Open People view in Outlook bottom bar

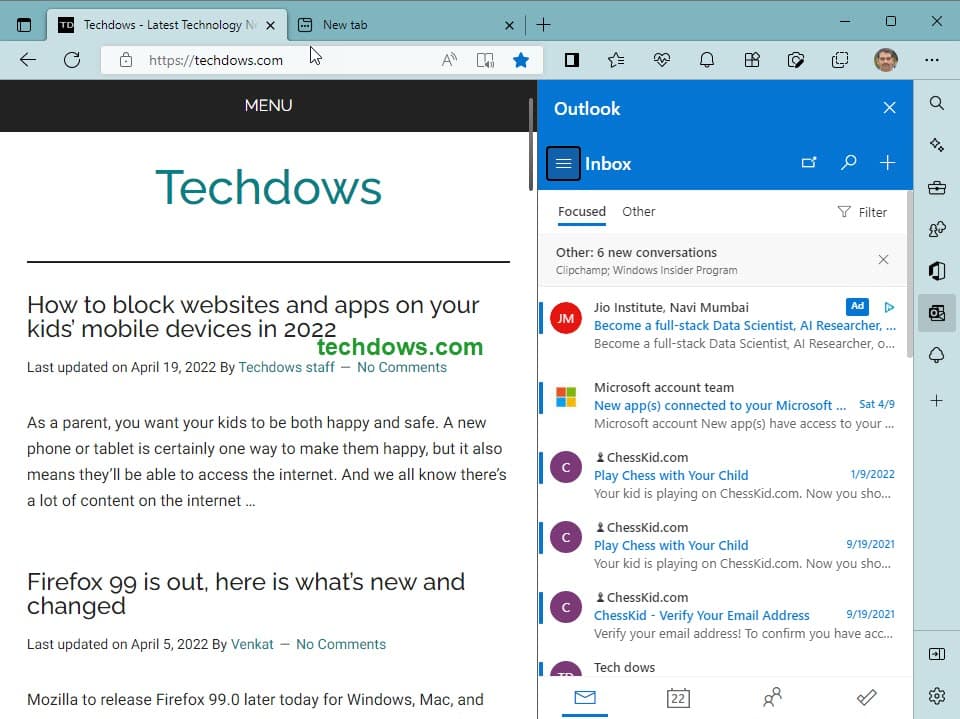[772, 698]
